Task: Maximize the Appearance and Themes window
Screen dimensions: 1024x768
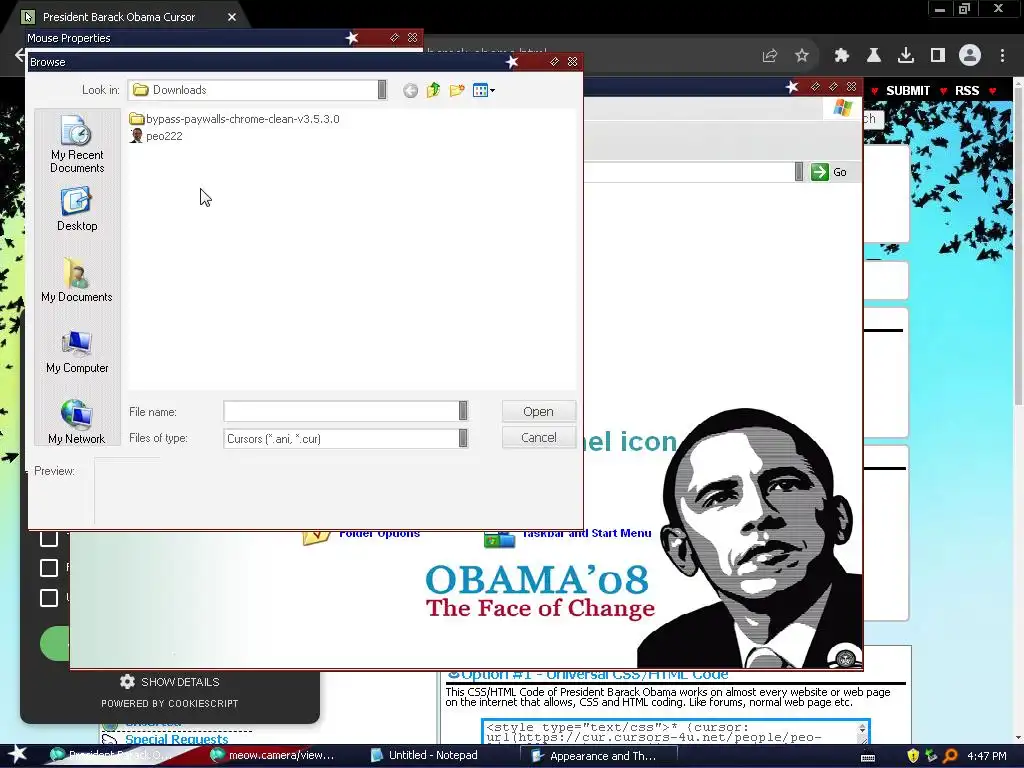Action: [833, 86]
